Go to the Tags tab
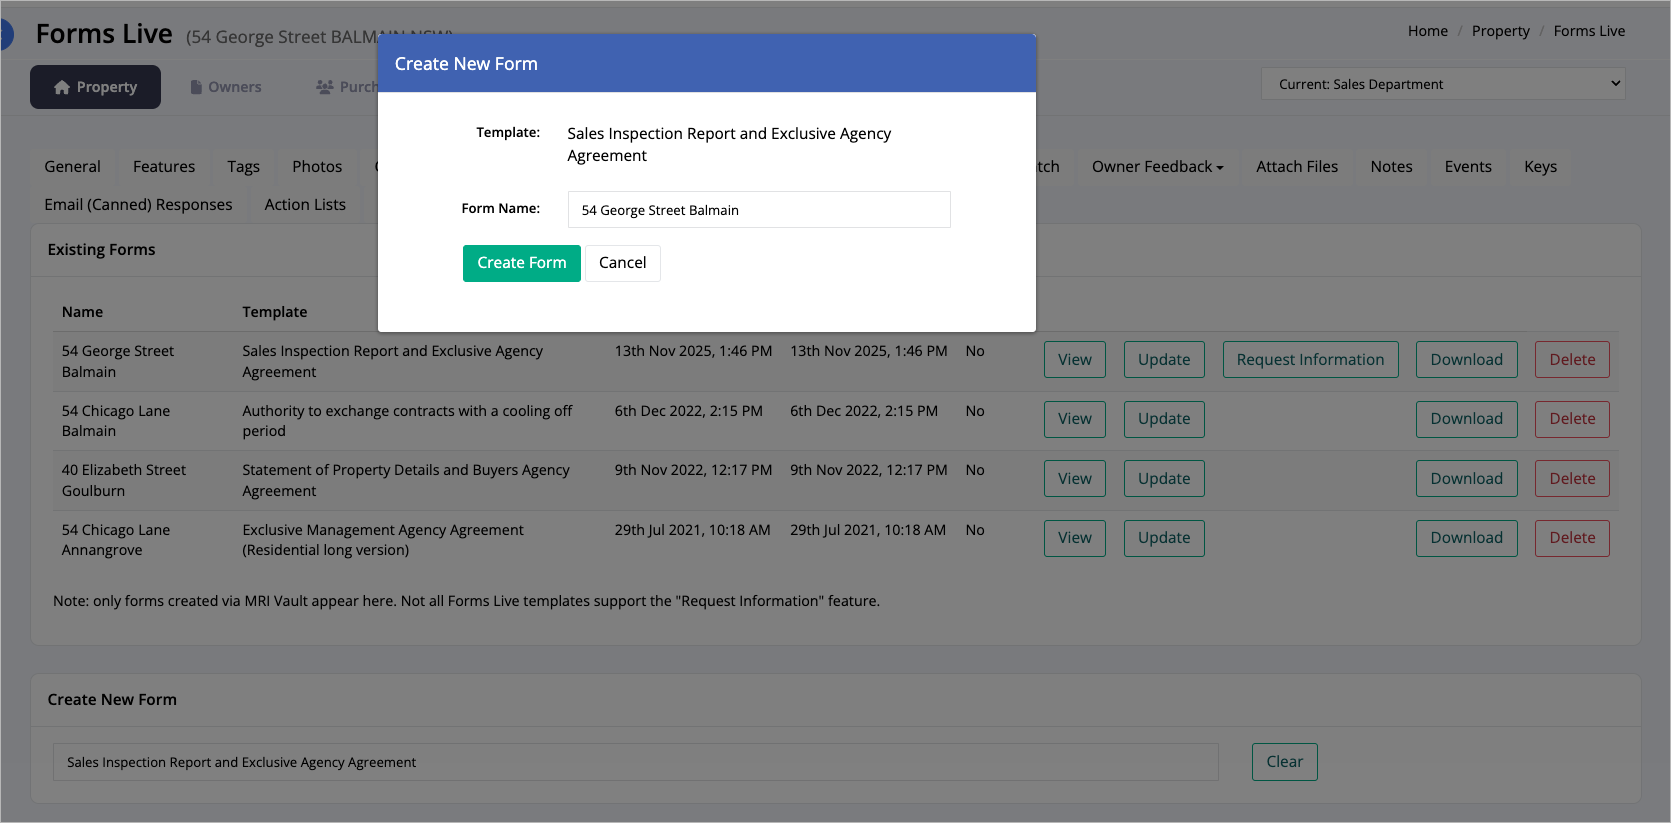The image size is (1671, 823). tap(243, 167)
